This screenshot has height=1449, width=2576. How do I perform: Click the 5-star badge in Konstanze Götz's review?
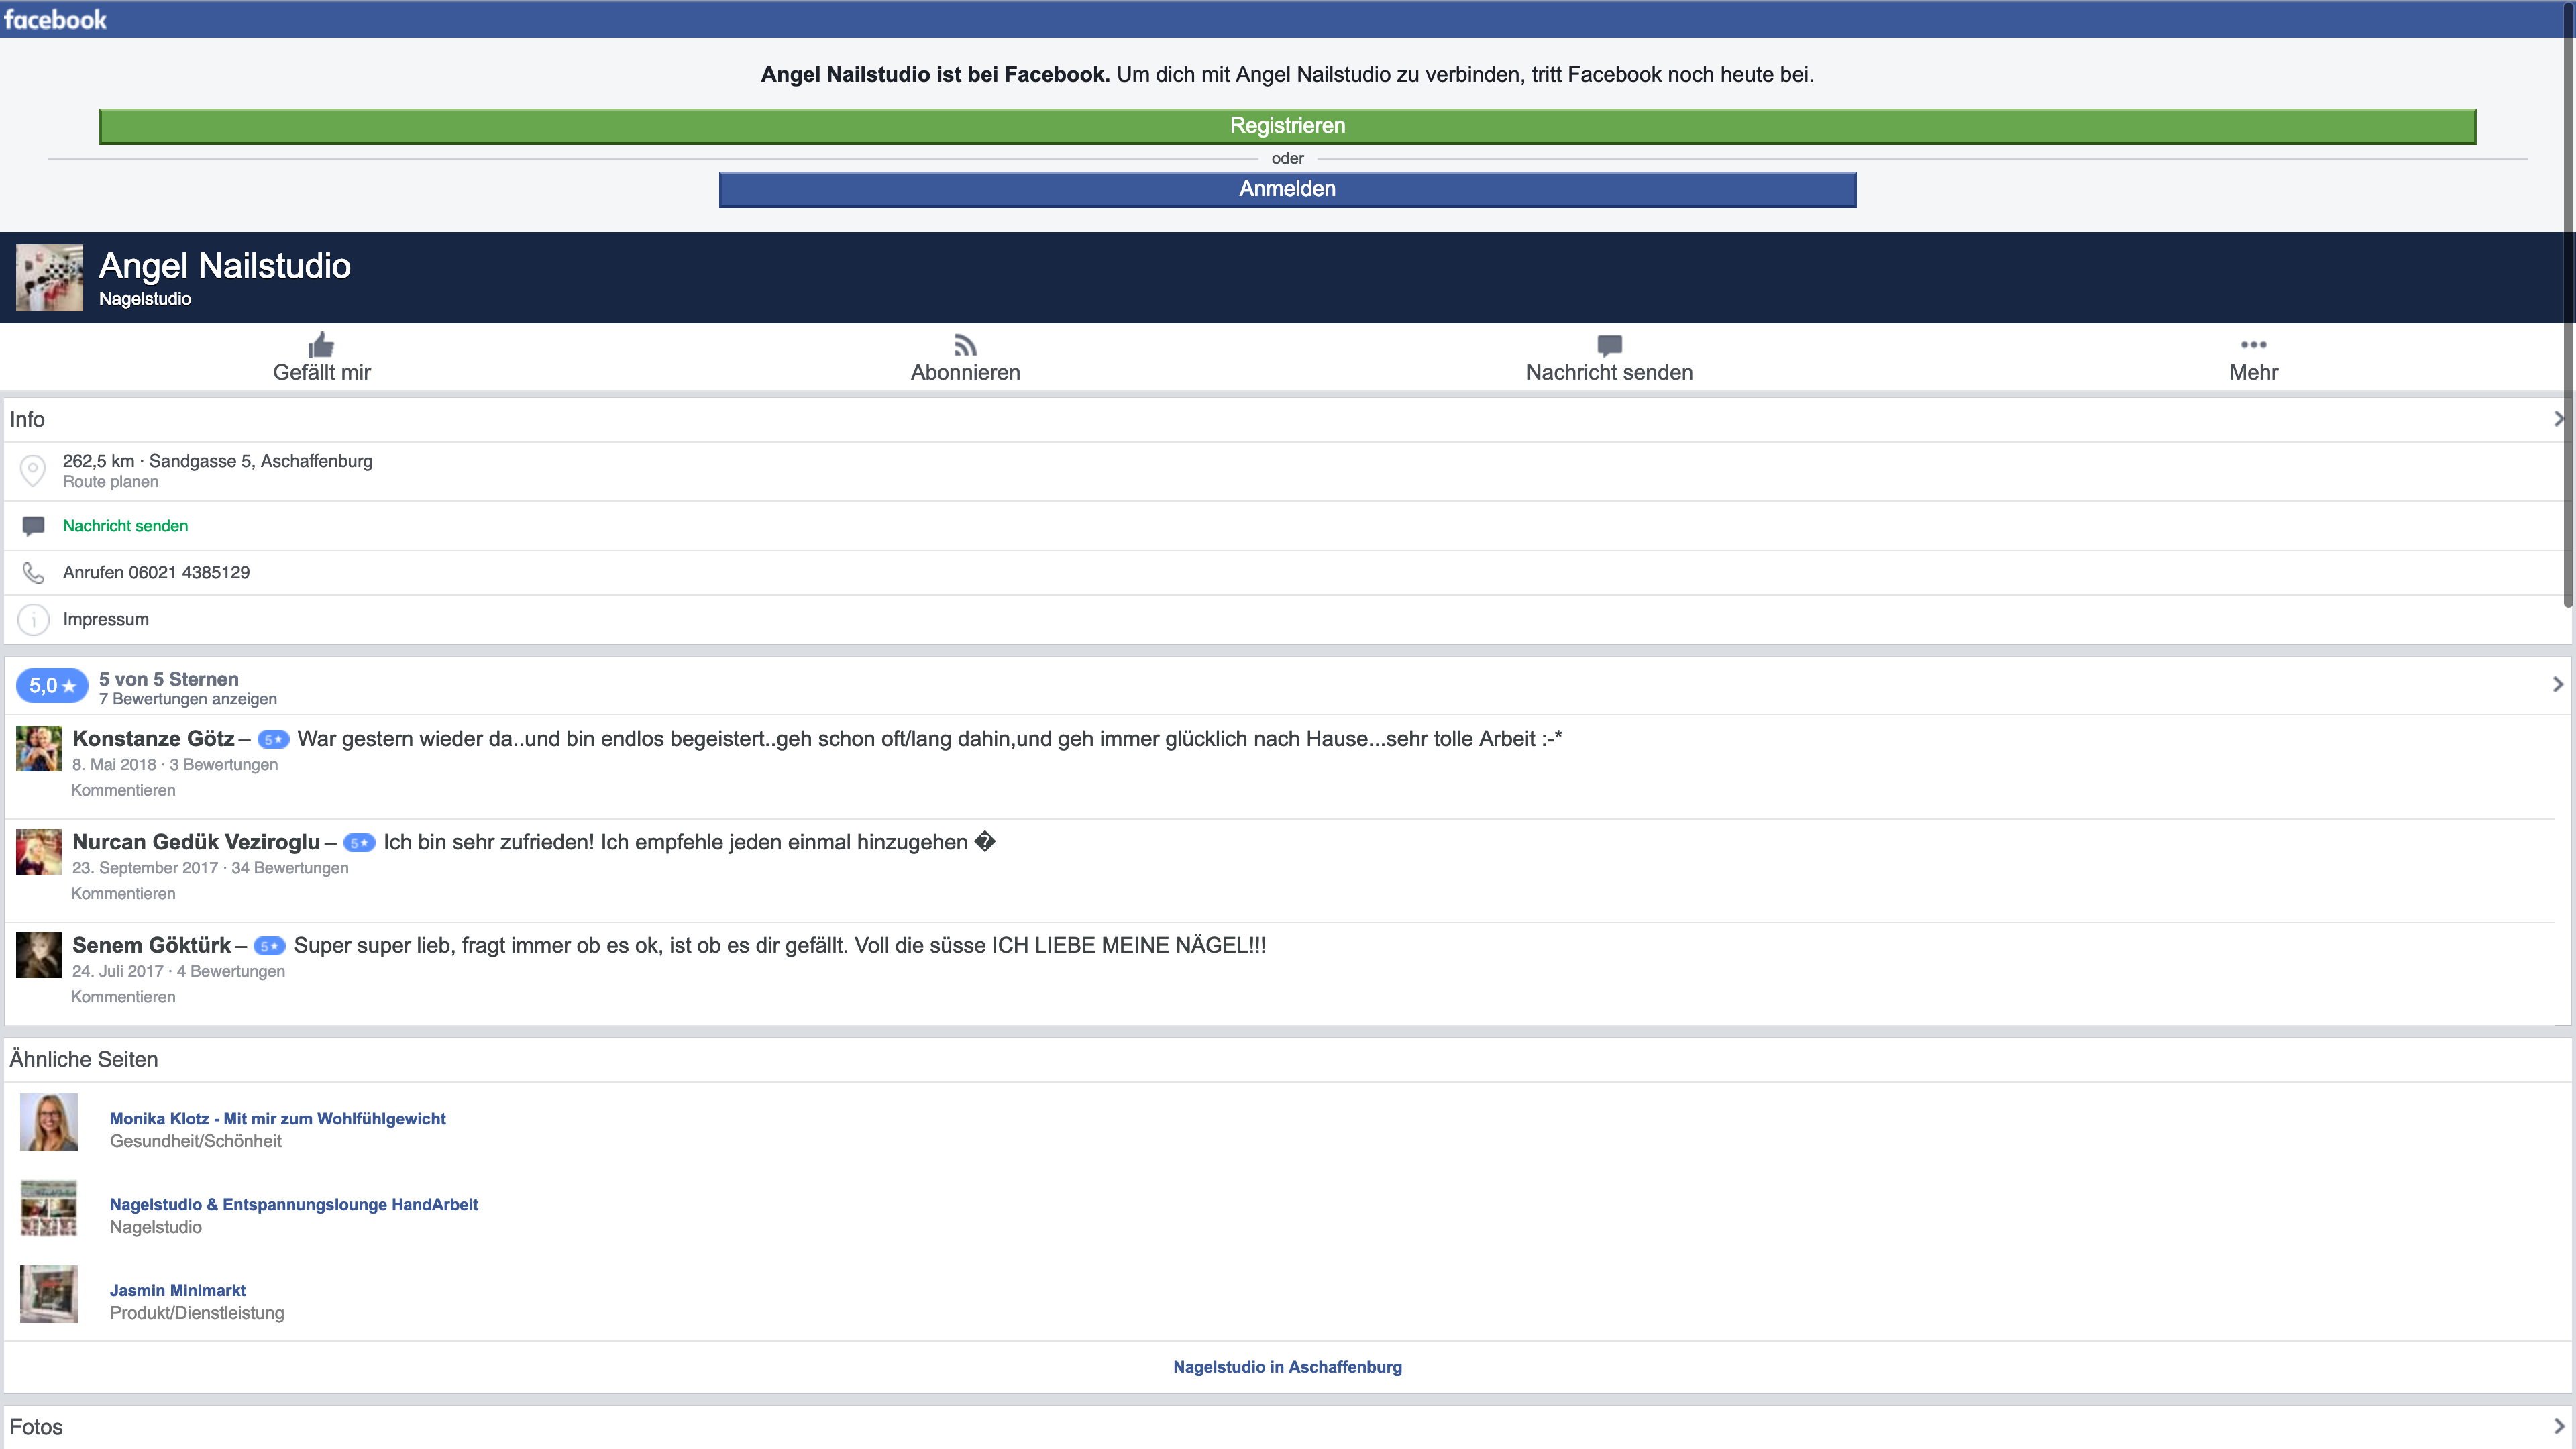[x=273, y=740]
